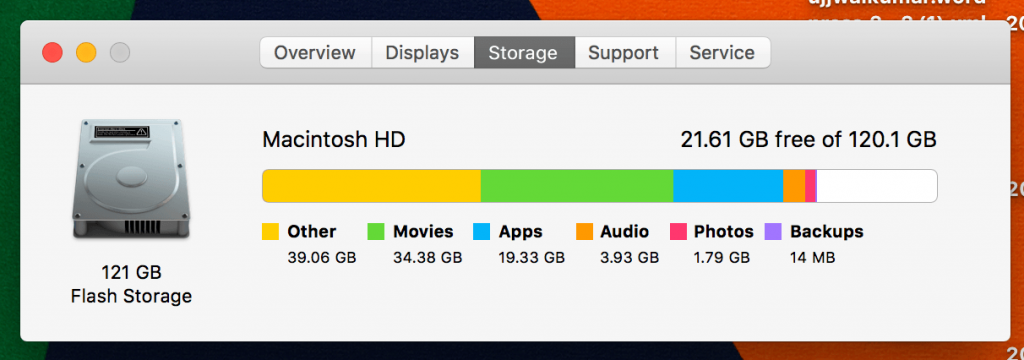The image size is (1024, 360).
Task: Click the blue Apps legend swatch
Action: pos(481,231)
